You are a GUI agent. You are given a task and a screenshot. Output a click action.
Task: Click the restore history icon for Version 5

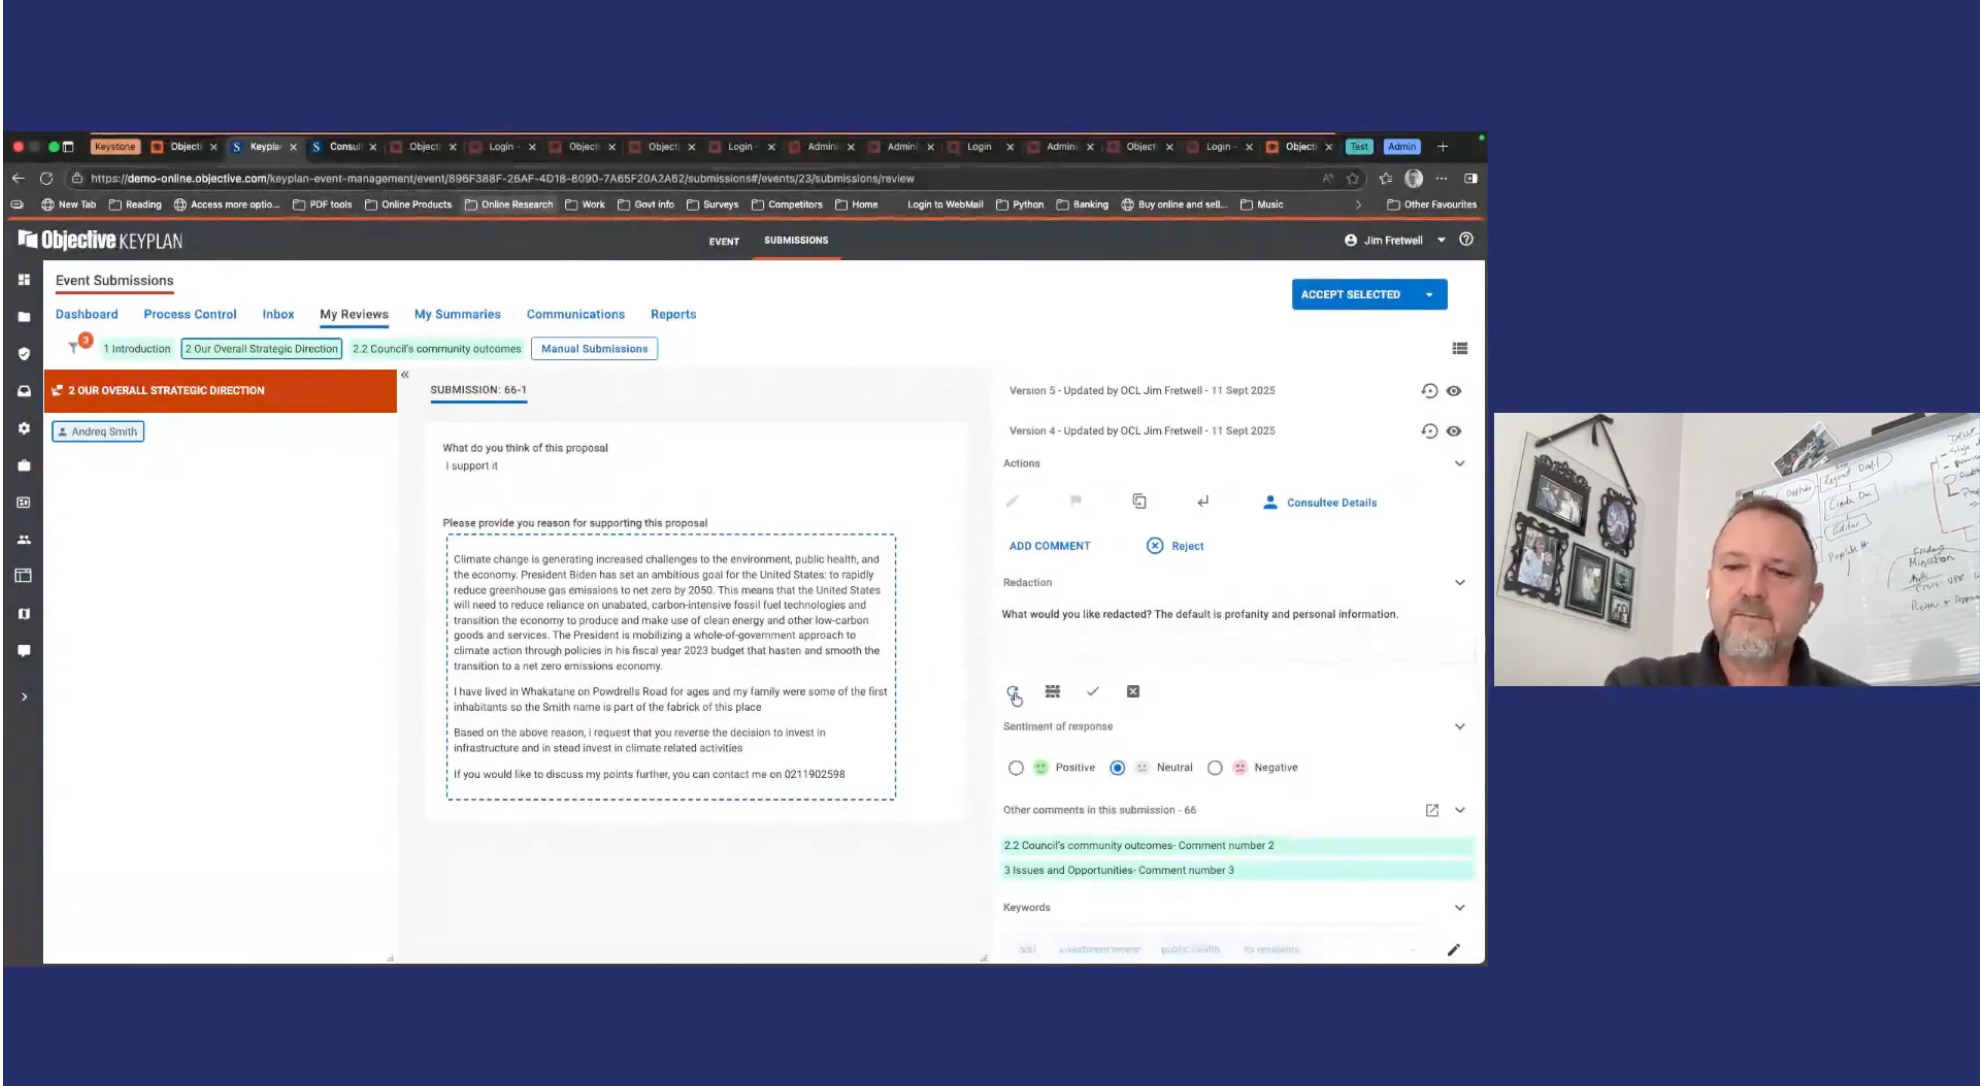point(1429,391)
